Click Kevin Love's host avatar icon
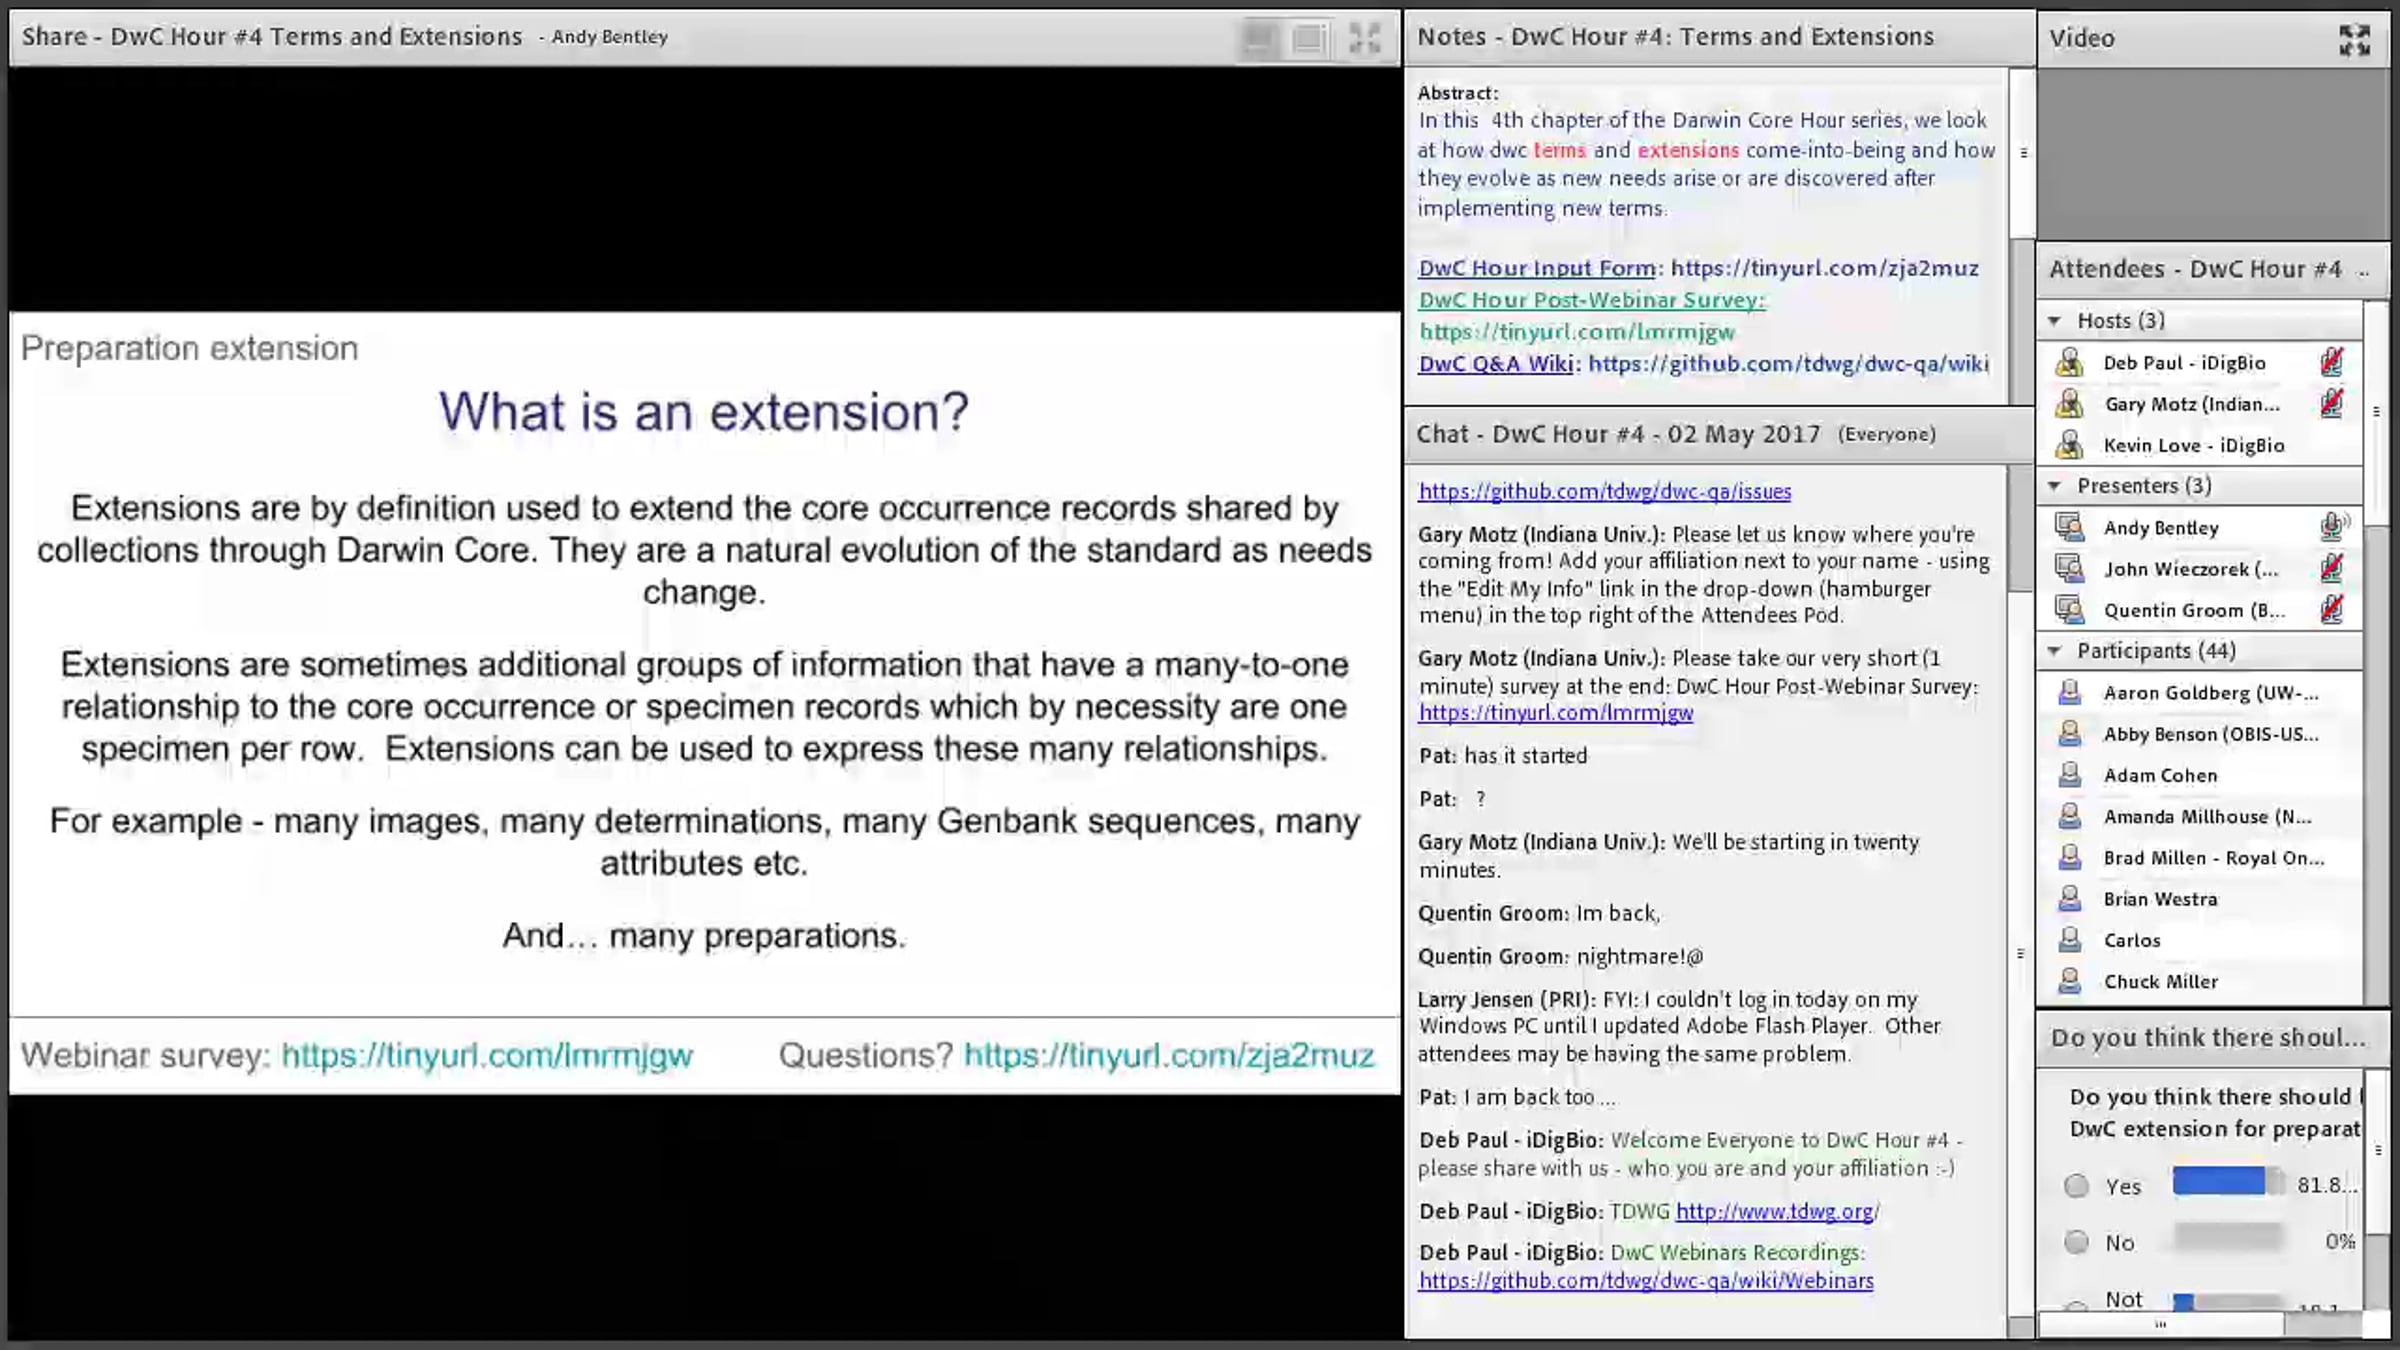Screen dimensions: 2400x1350 pos(2068,445)
